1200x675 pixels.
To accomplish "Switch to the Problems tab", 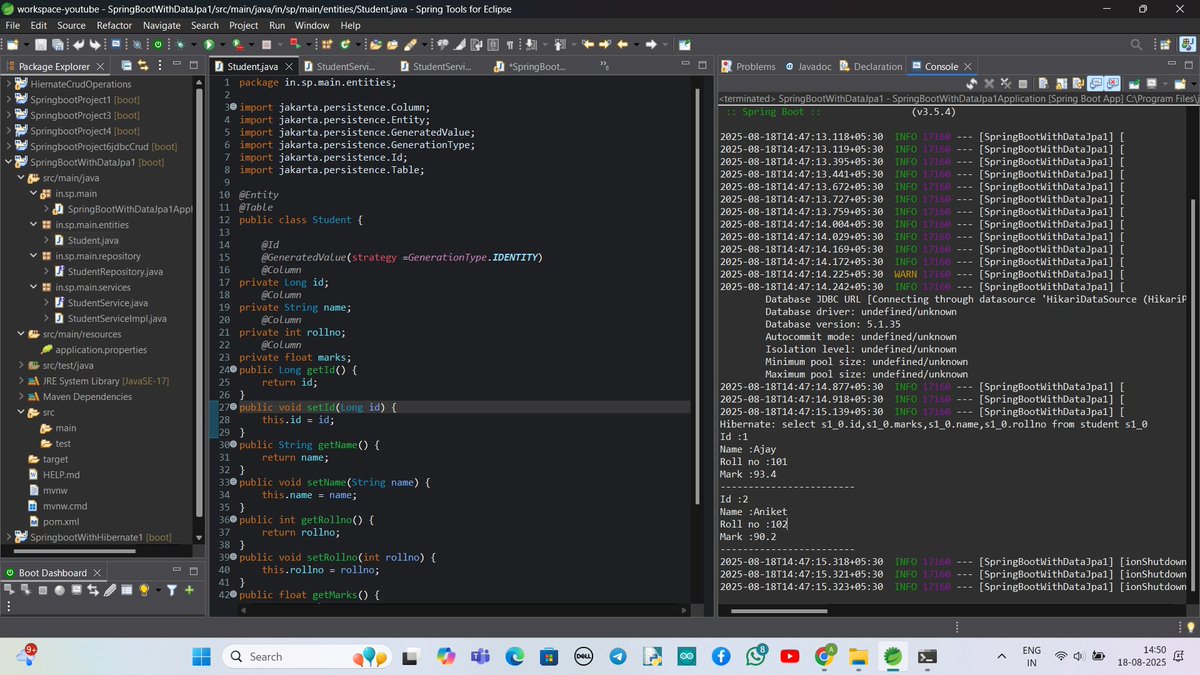I will (748, 66).
